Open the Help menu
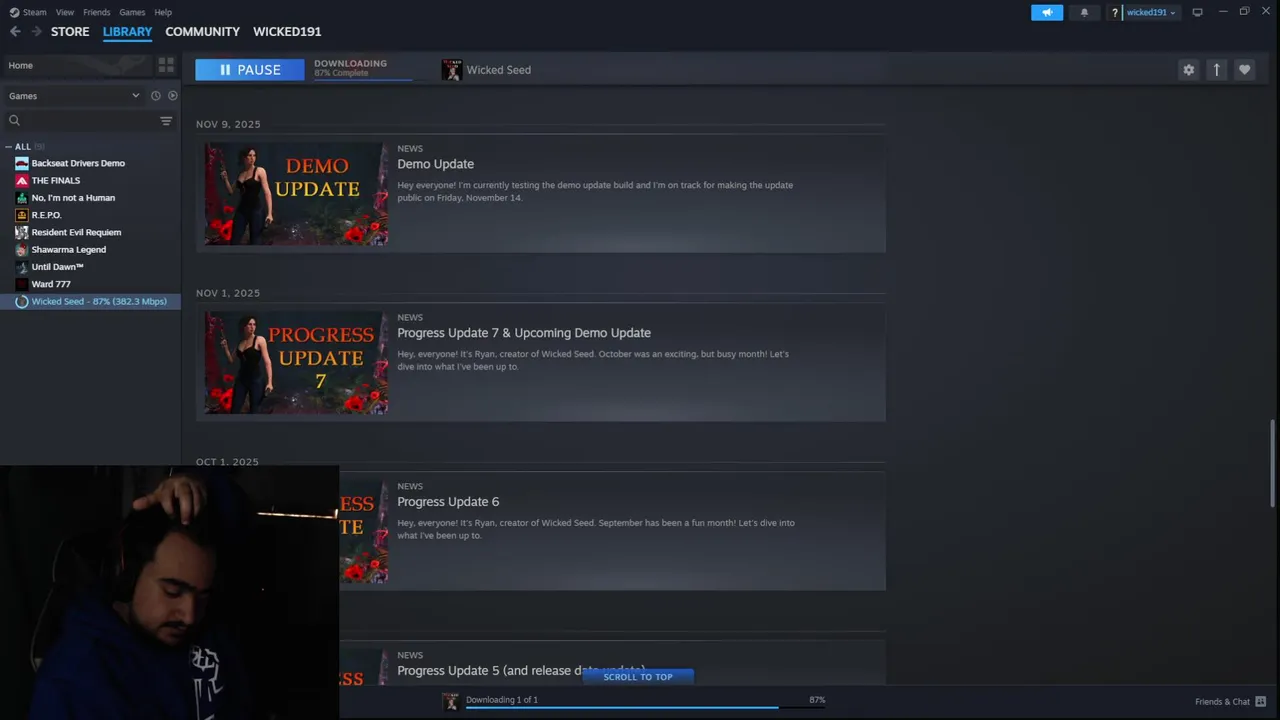 pyautogui.click(x=163, y=12)
